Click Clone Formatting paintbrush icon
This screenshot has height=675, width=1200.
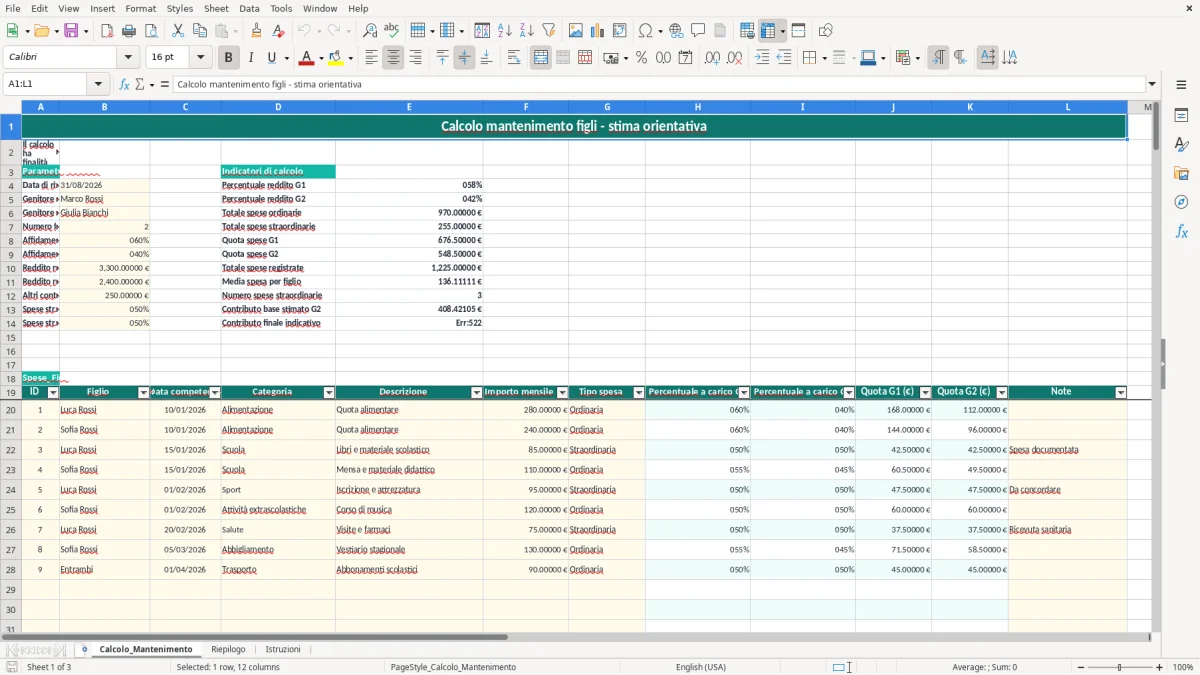(256, 31)
